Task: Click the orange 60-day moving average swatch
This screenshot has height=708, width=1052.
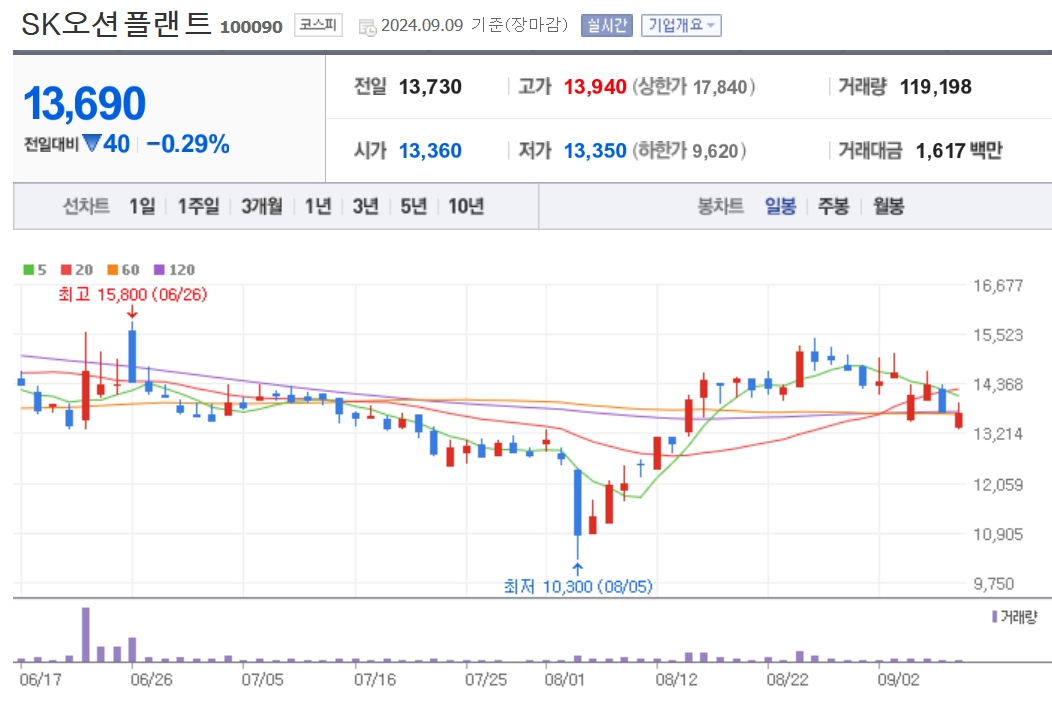Action: pyautogui.click(x=113, y=270)
